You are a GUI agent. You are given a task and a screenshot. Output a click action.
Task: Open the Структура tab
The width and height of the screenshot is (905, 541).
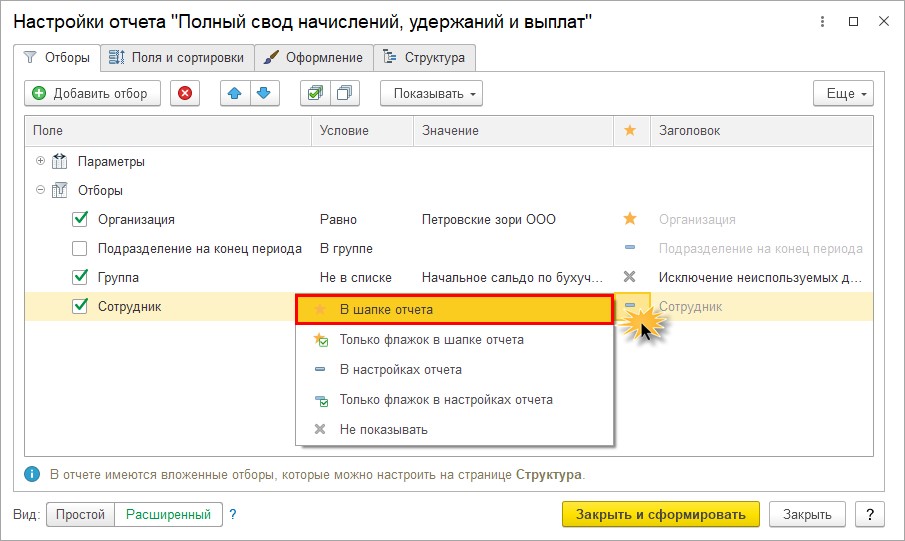coord(424,58)
